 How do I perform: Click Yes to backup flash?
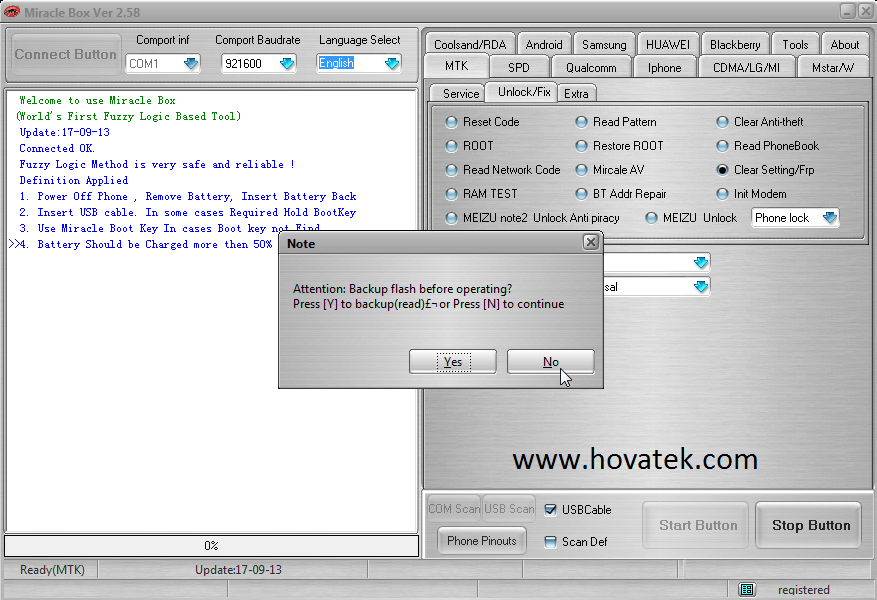(452, 362)
